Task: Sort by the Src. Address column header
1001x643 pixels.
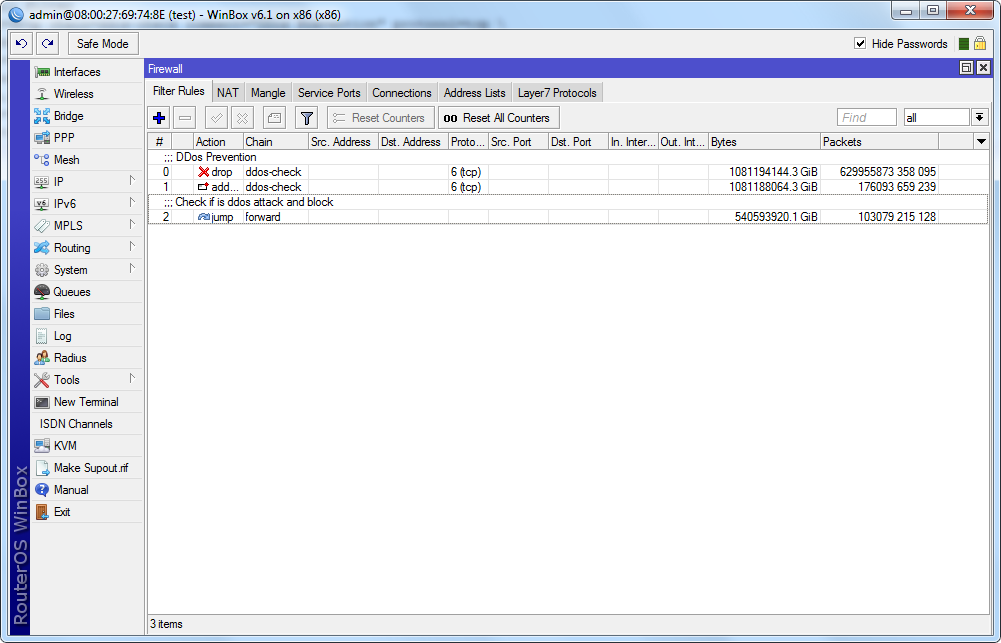Action: point(343,142)
